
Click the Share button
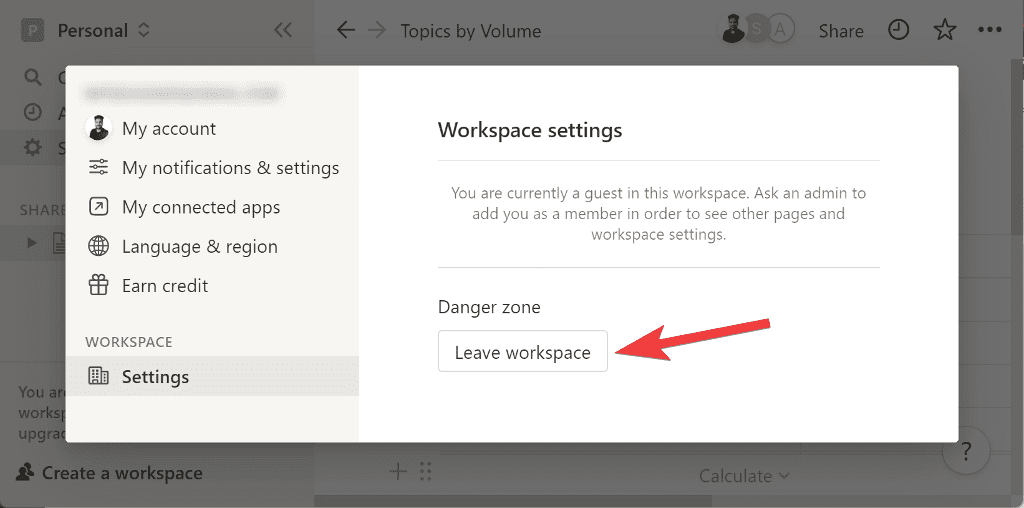click(x=840, y=31)
